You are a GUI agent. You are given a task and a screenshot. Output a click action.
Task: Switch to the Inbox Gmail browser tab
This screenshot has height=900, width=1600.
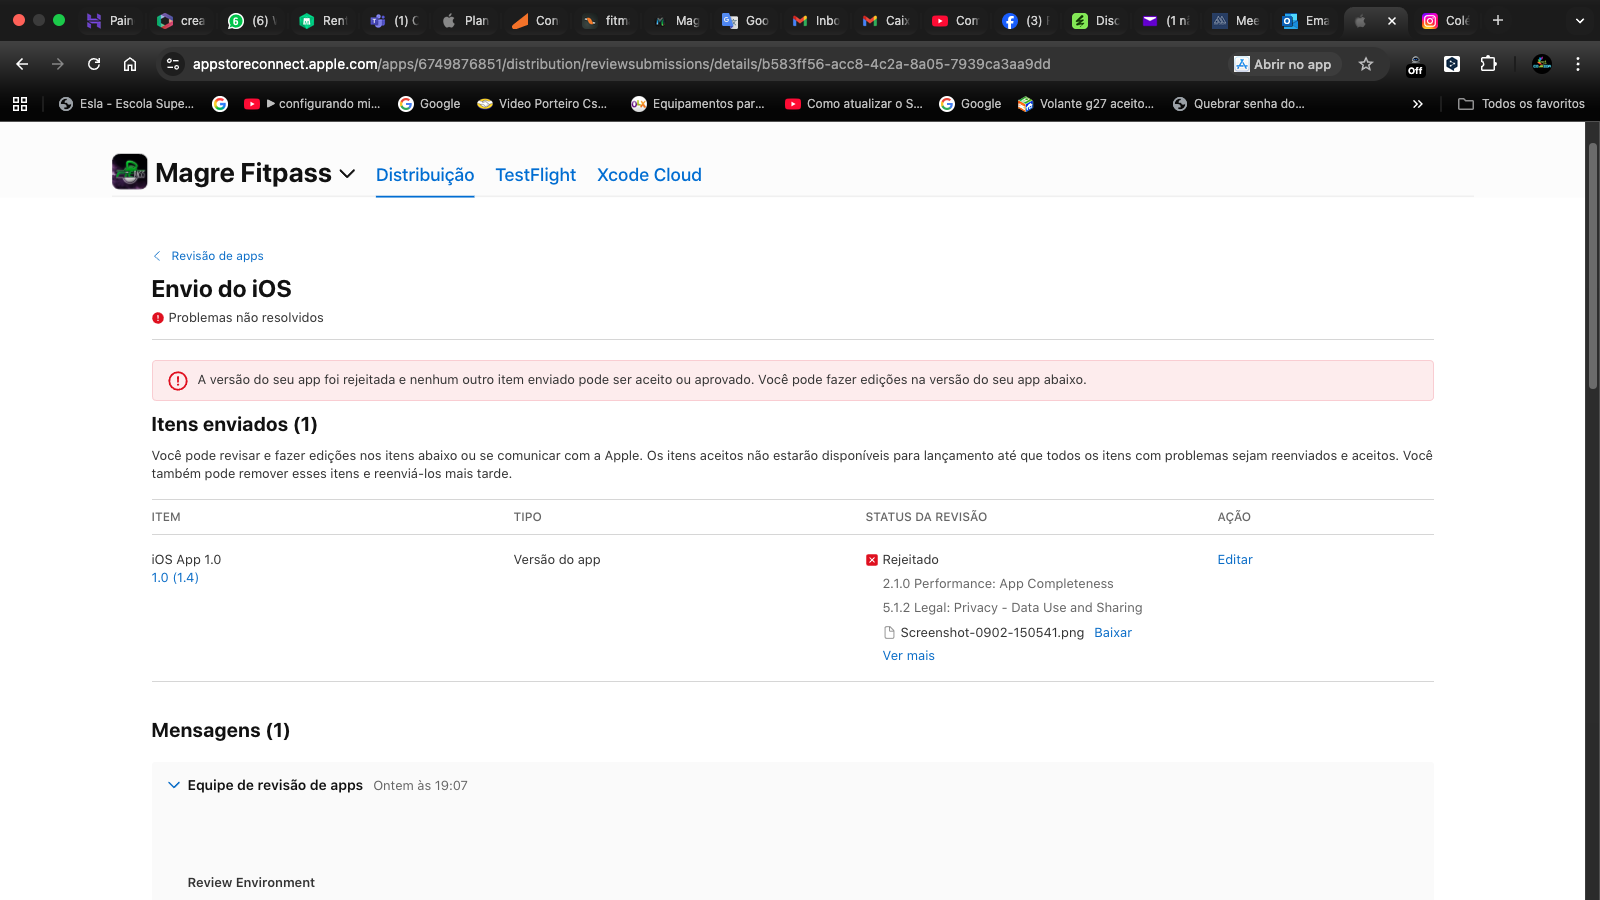click(x=816, y=21)
